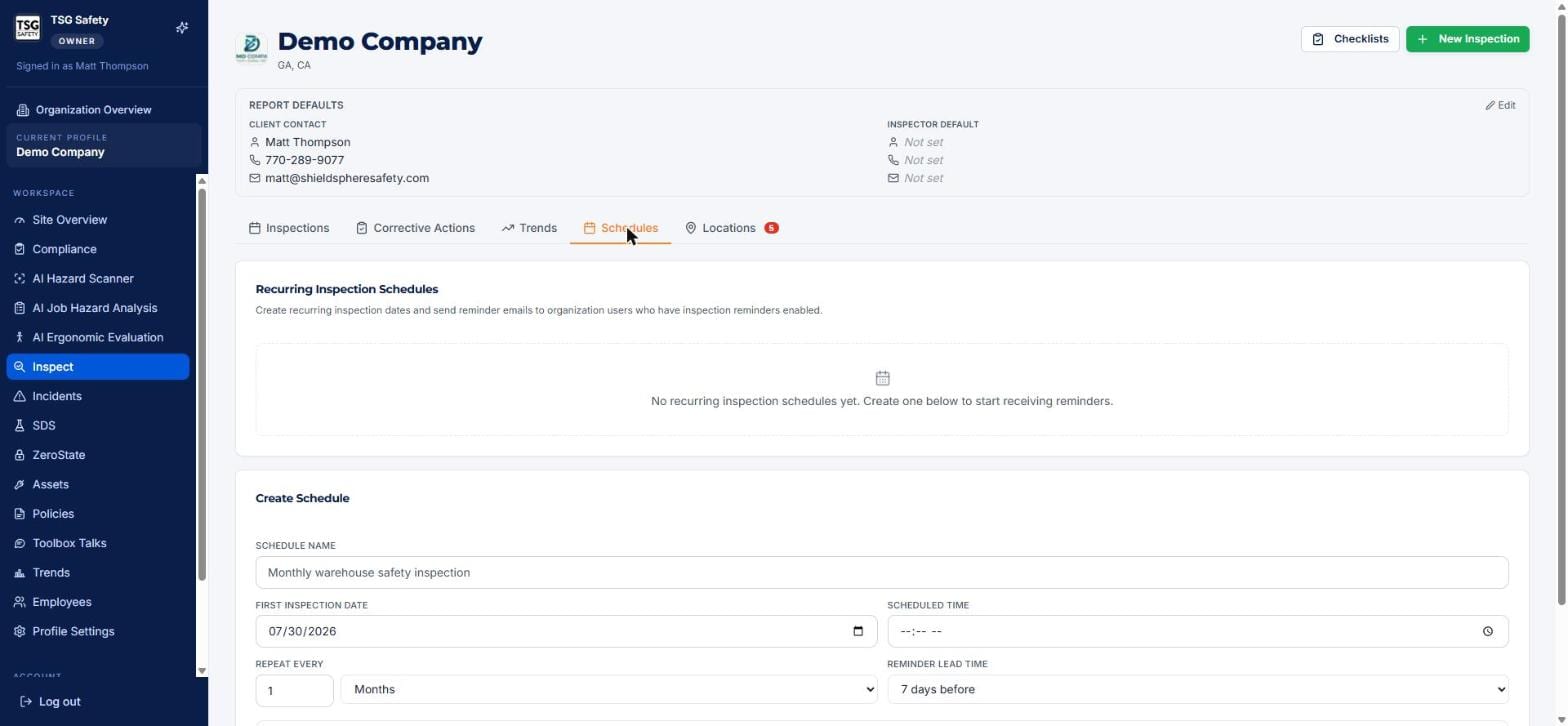The width and height of the screenshot is (1568, 726).
Task: Click the Schedule Name input field
Action: coord(881,573)
